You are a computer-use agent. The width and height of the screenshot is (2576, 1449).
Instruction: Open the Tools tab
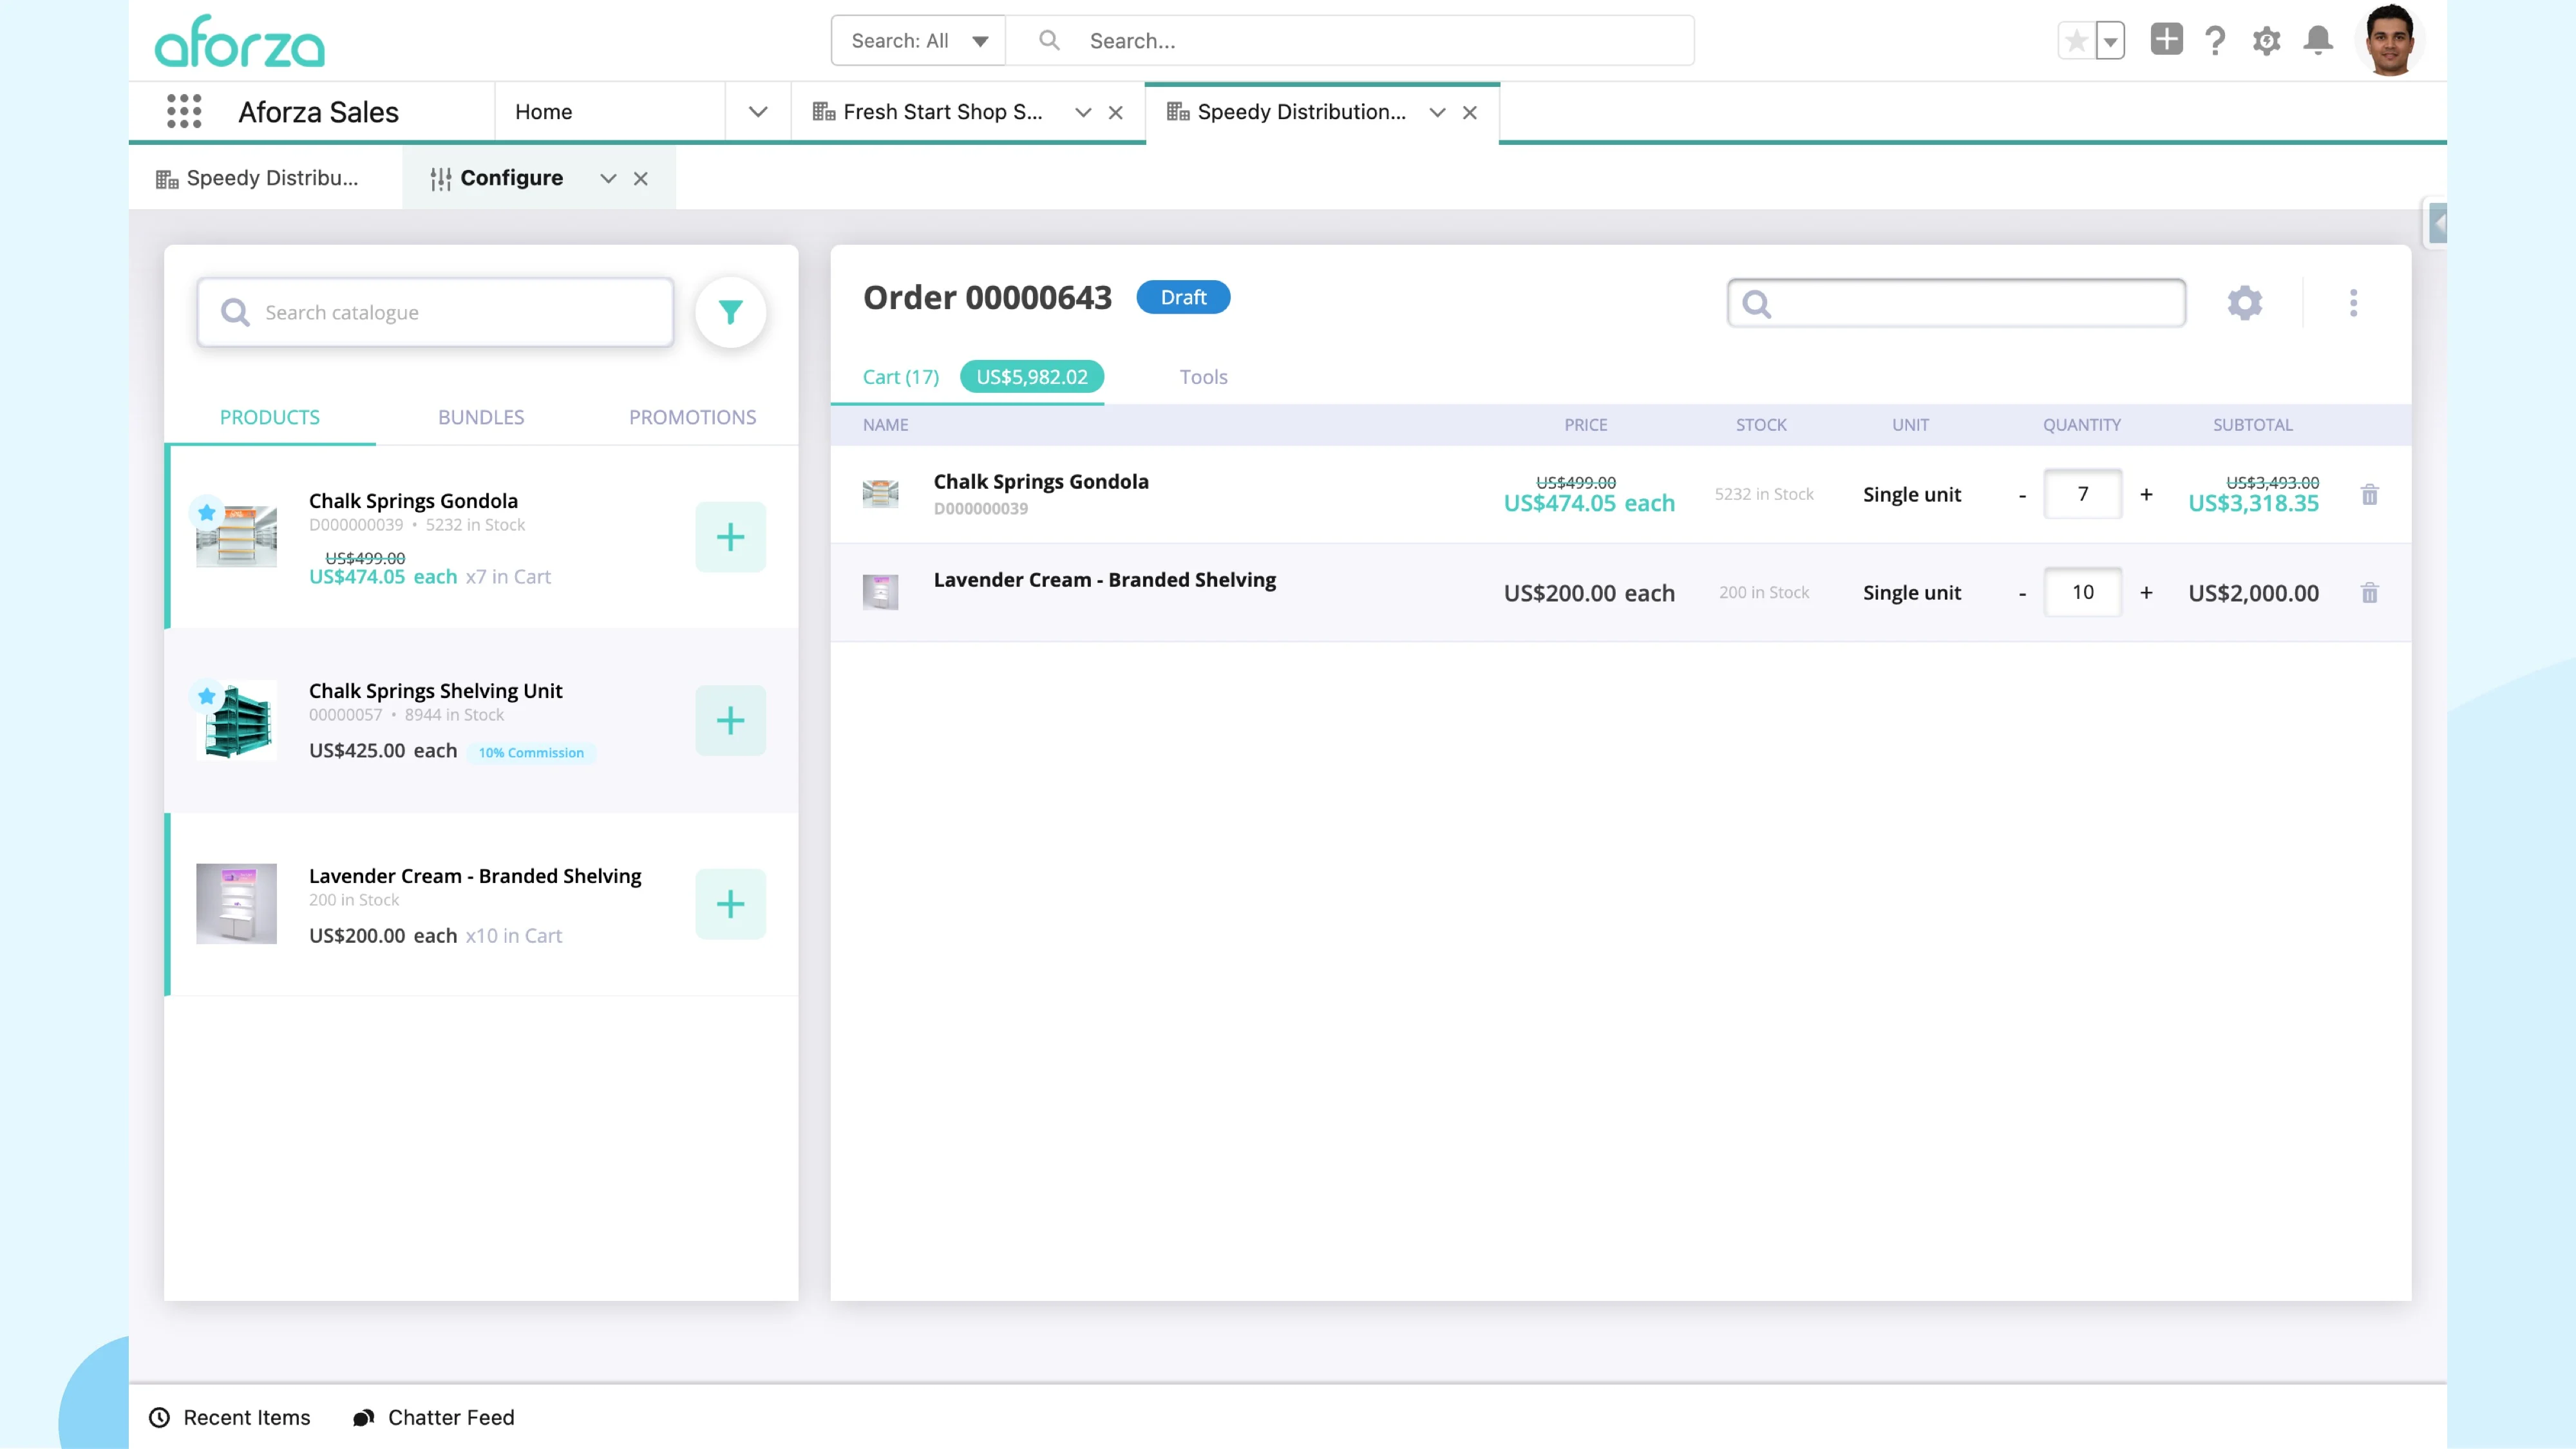[x=1203, y=377]
